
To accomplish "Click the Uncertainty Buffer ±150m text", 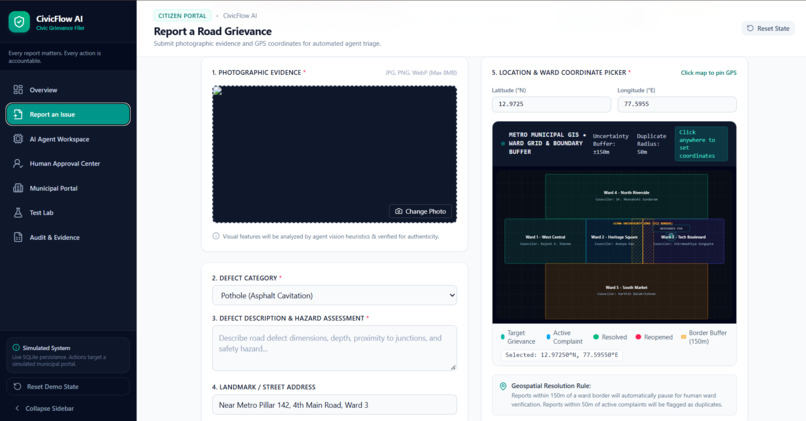I will coord(610,144).
